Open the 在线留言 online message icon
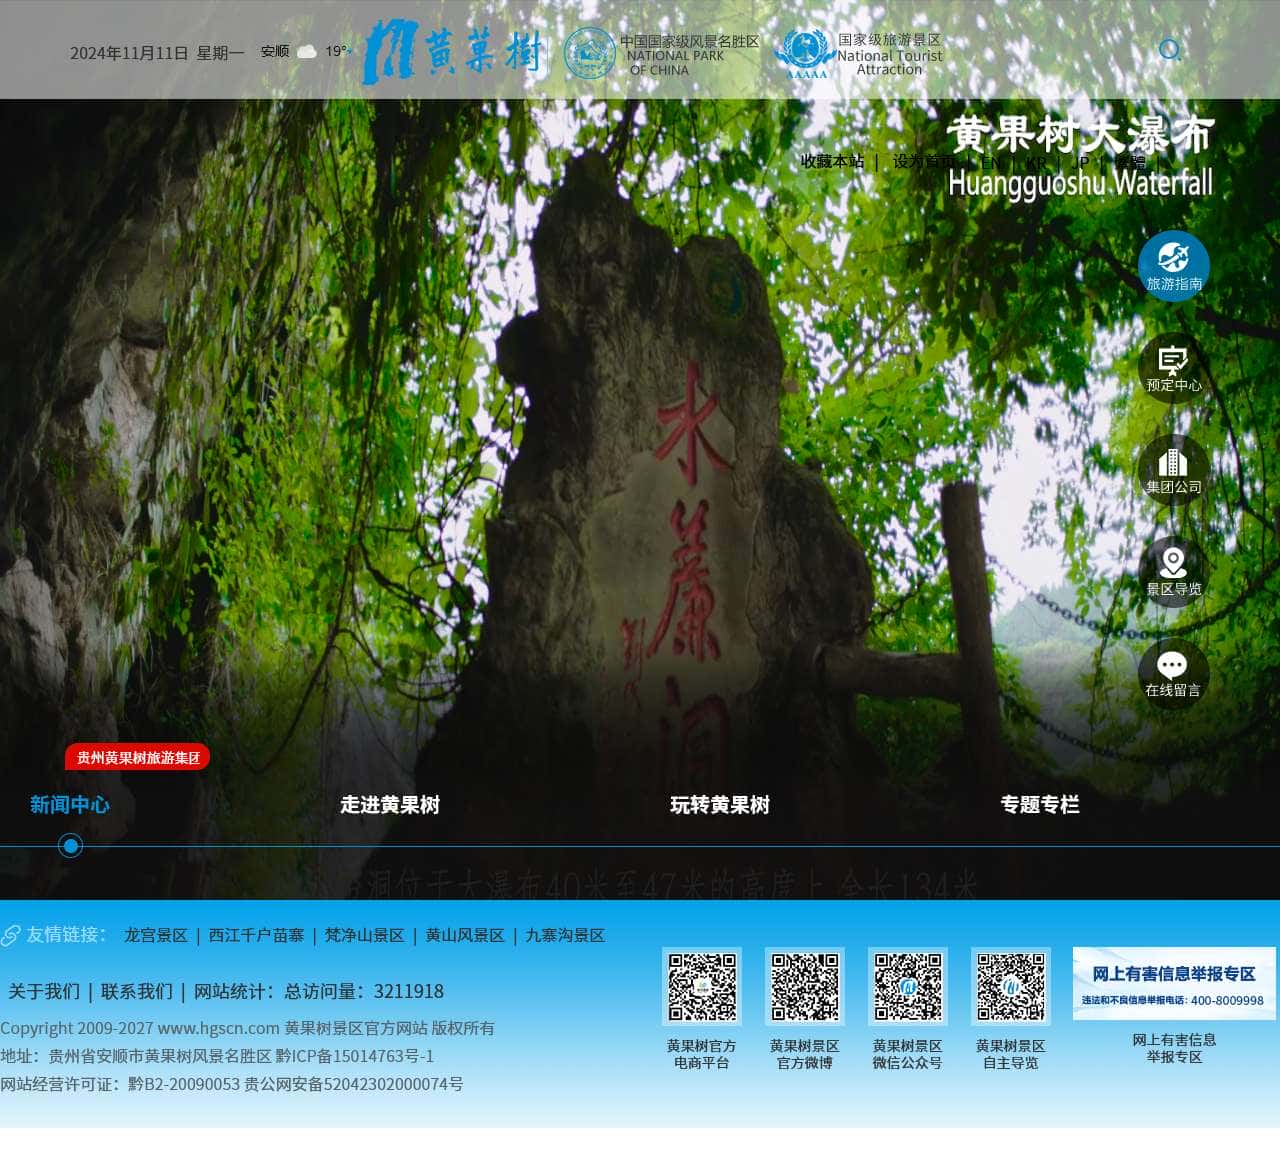The height and width of the screenshot is (1167, 1280). tap(1174, 673)
